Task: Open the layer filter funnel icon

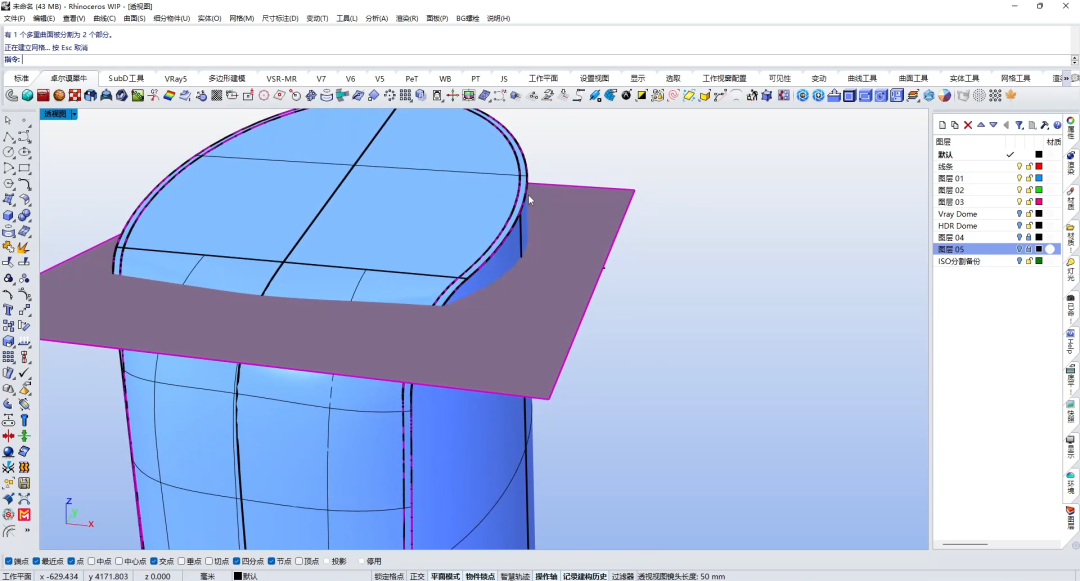Action: point(1019,125)
